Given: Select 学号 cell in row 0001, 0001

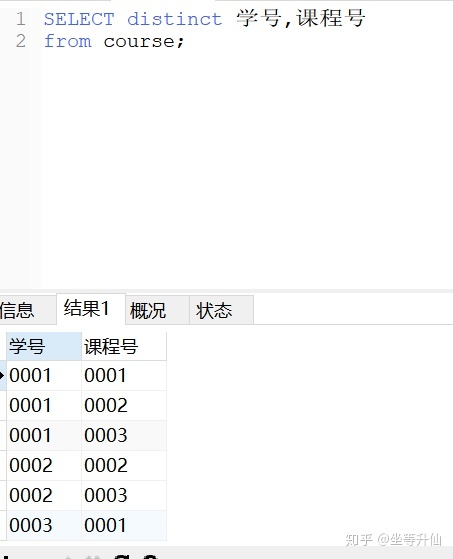Looking at the screenshot, I should (x=44, y=375).
